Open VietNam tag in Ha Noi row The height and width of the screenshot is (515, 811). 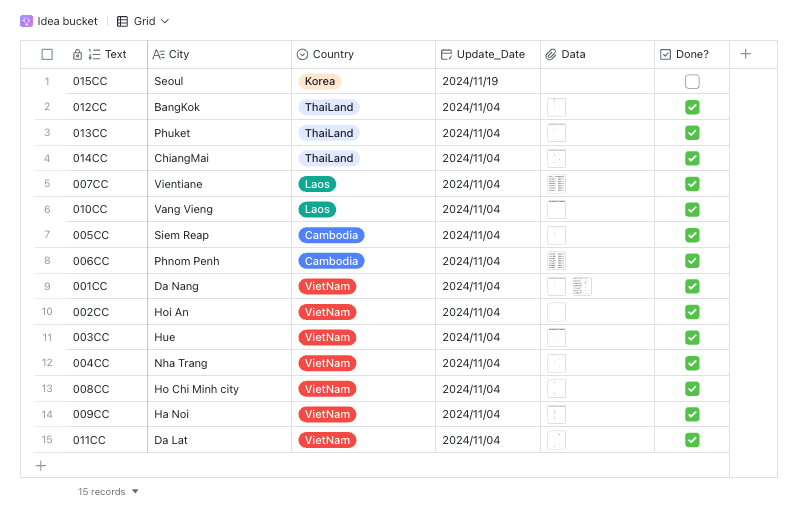coord(327,414)
